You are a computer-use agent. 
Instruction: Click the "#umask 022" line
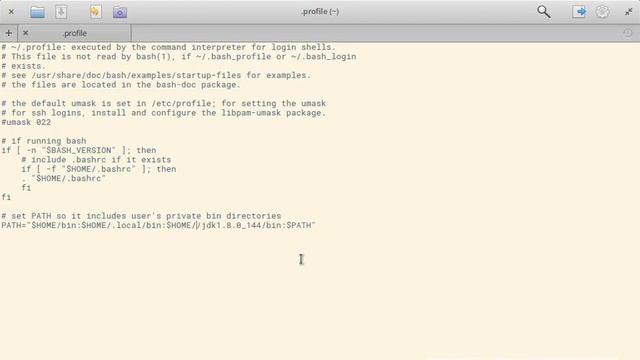26,122
